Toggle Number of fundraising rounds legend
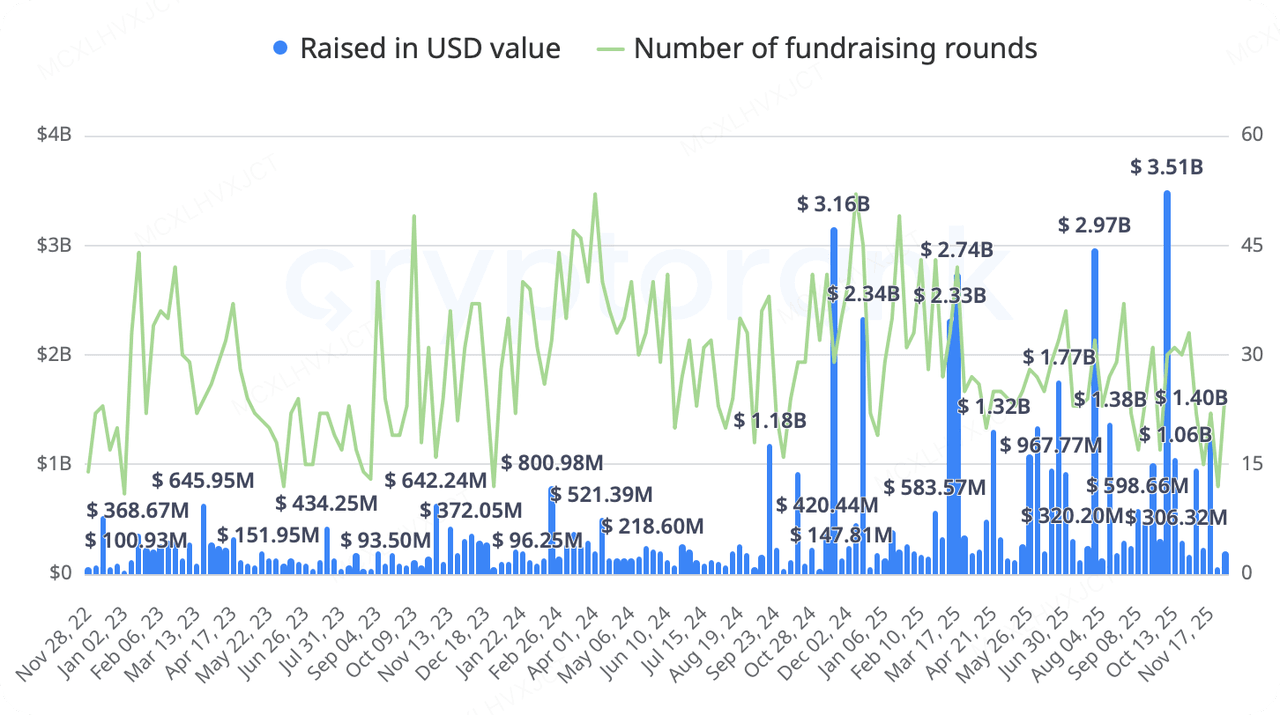1280x715 pixels. click(x=817, y=48)
